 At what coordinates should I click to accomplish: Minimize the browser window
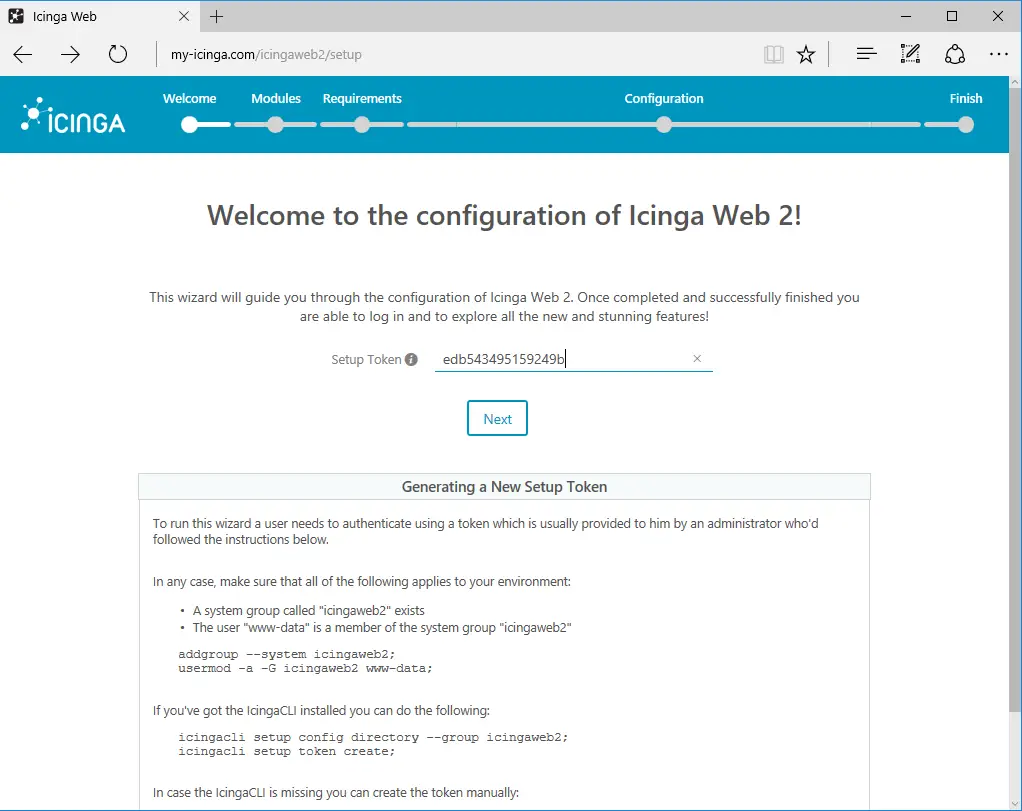[906, 16]
